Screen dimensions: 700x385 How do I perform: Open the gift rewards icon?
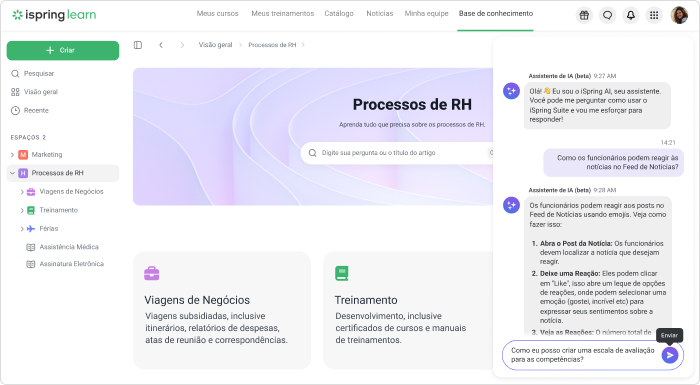coord(584,15)
